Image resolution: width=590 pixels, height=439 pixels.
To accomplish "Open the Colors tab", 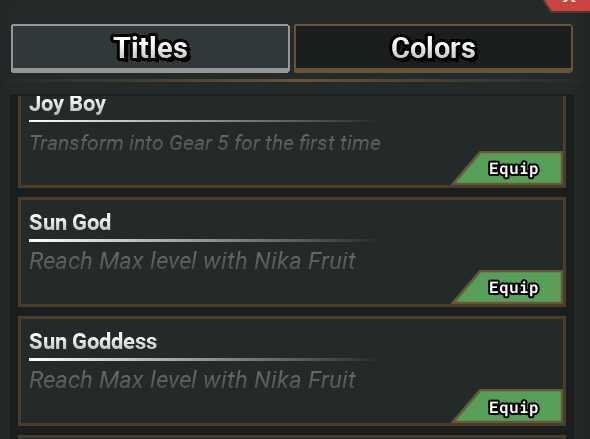I will point(433,48).
